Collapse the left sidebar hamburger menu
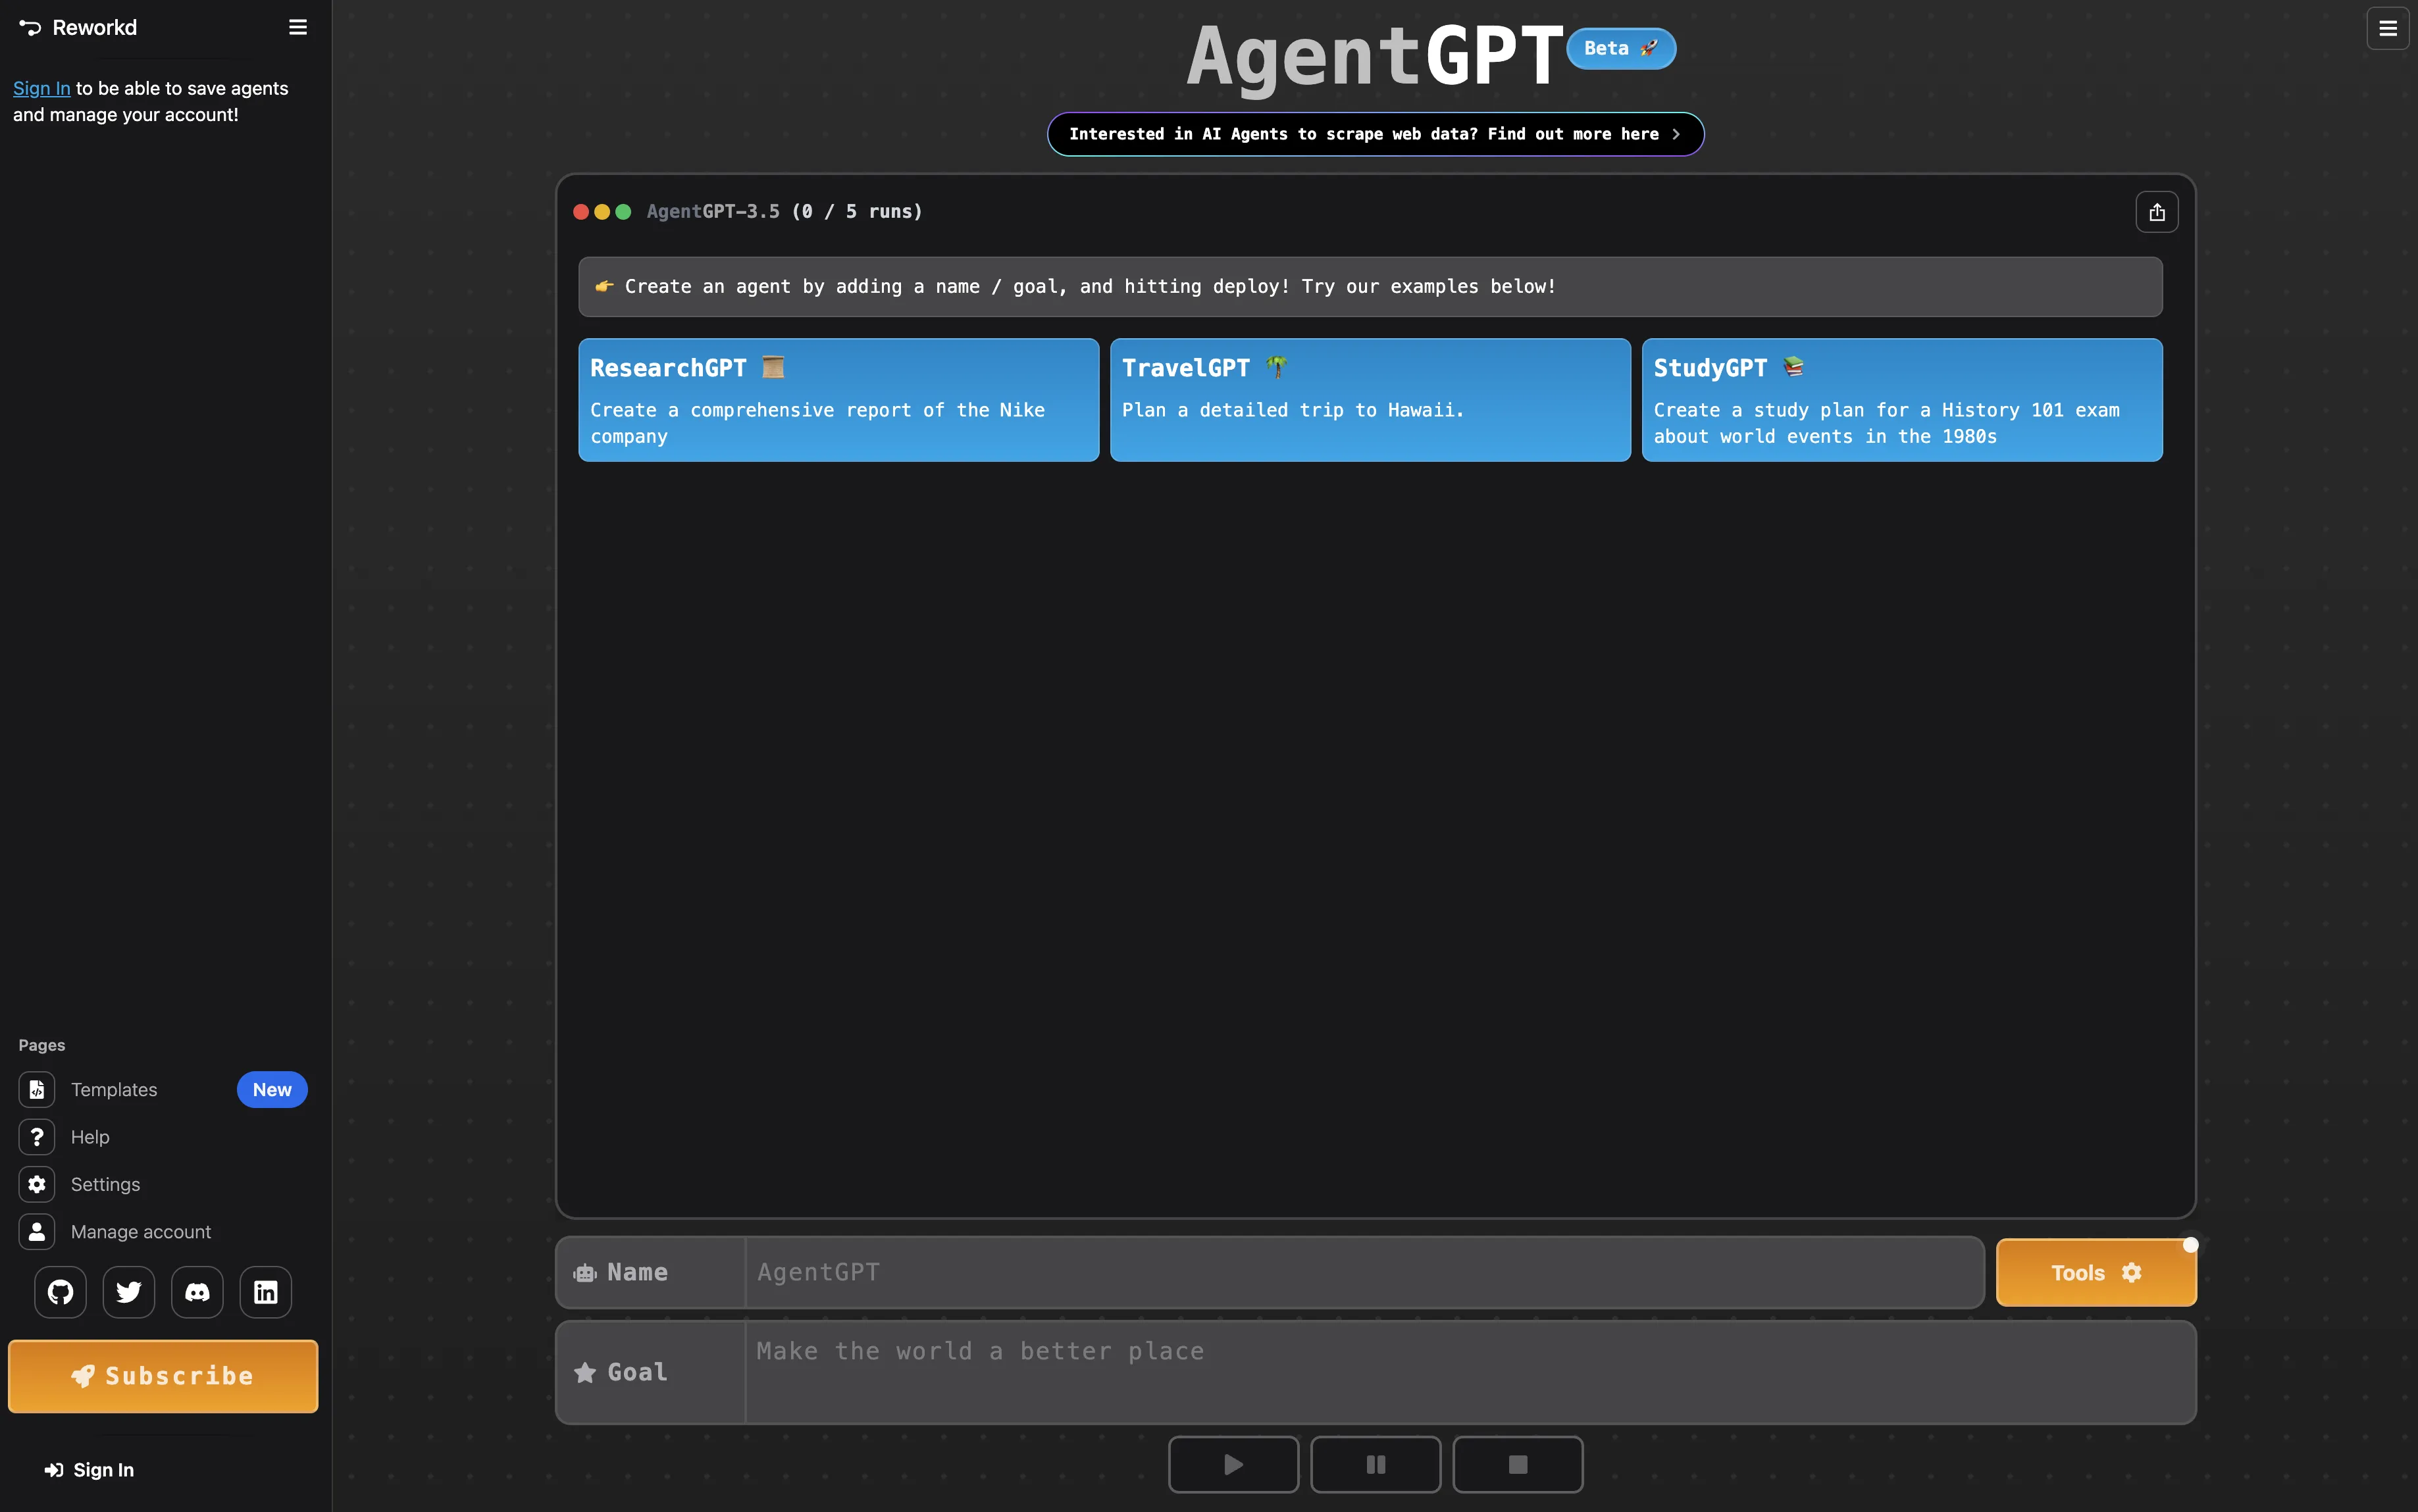The height and width of the screenshot is (1512, 2418). coord(297,27)
